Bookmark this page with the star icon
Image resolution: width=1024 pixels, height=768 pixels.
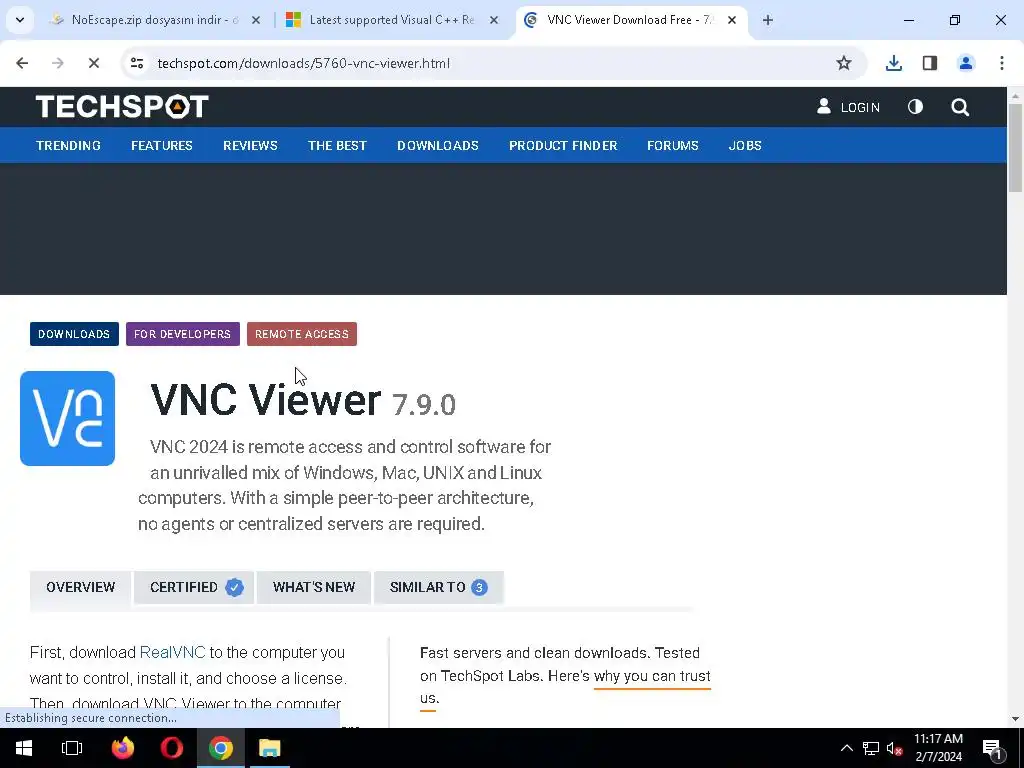844,63
